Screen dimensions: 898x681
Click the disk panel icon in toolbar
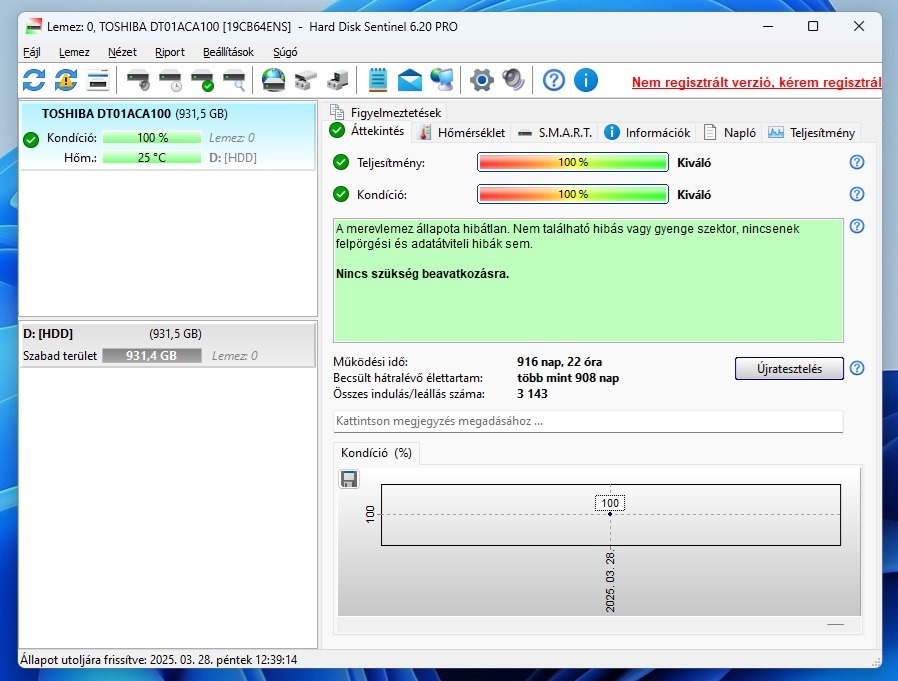tap(98, 80)
